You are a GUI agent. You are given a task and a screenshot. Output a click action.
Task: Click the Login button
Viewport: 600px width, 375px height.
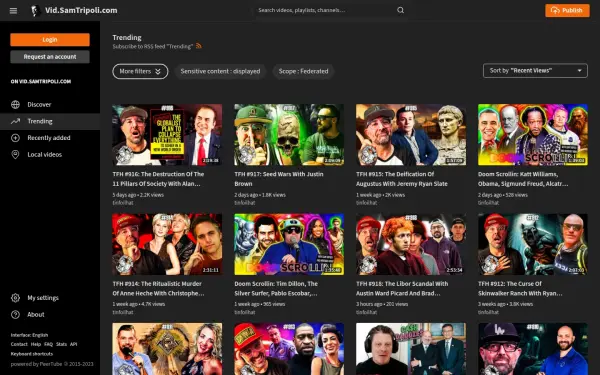tap(50, 40)
